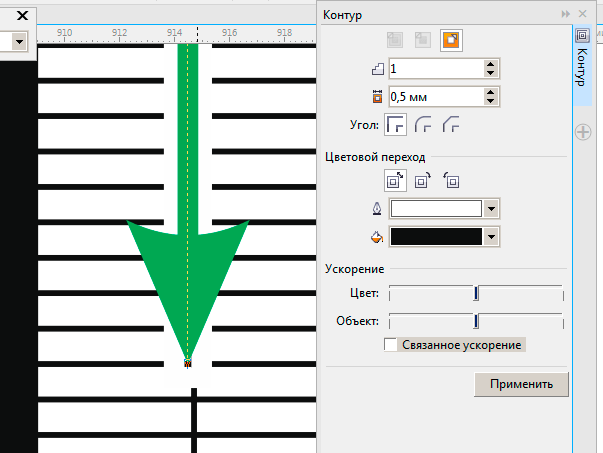
Task: Click the Объект acceleration slider handle
Action: point(476,321)
